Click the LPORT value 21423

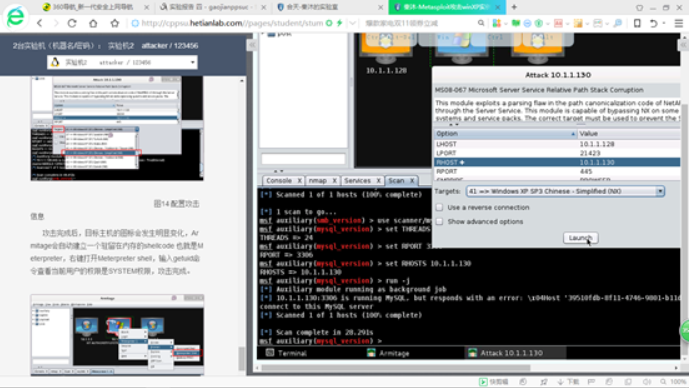click(590, 153)
